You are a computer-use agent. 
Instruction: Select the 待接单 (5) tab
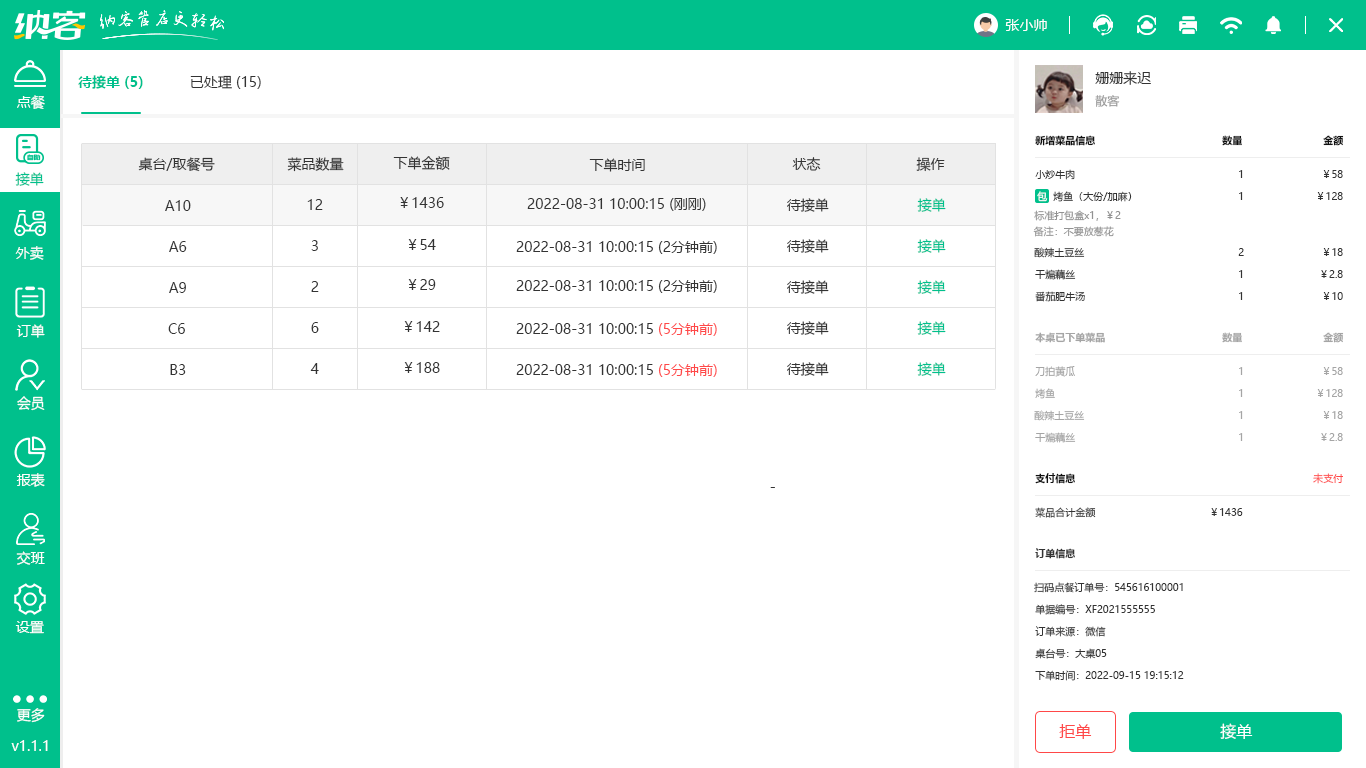(111, 82)
